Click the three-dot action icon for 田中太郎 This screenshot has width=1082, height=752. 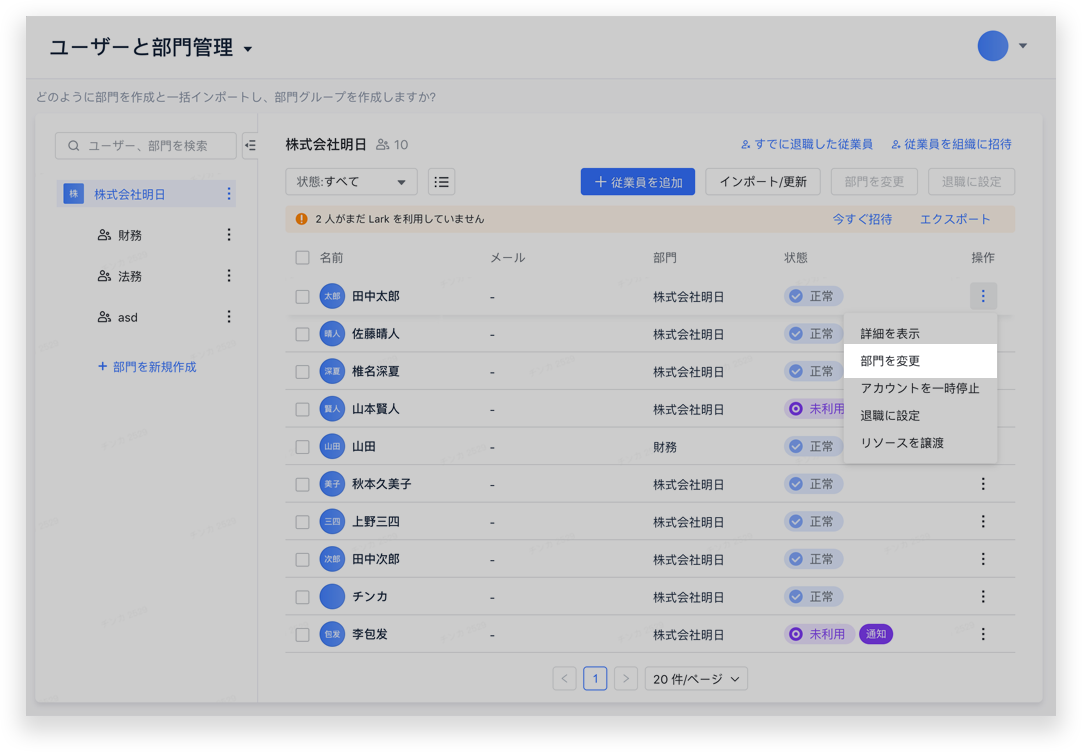click(983, 296)
